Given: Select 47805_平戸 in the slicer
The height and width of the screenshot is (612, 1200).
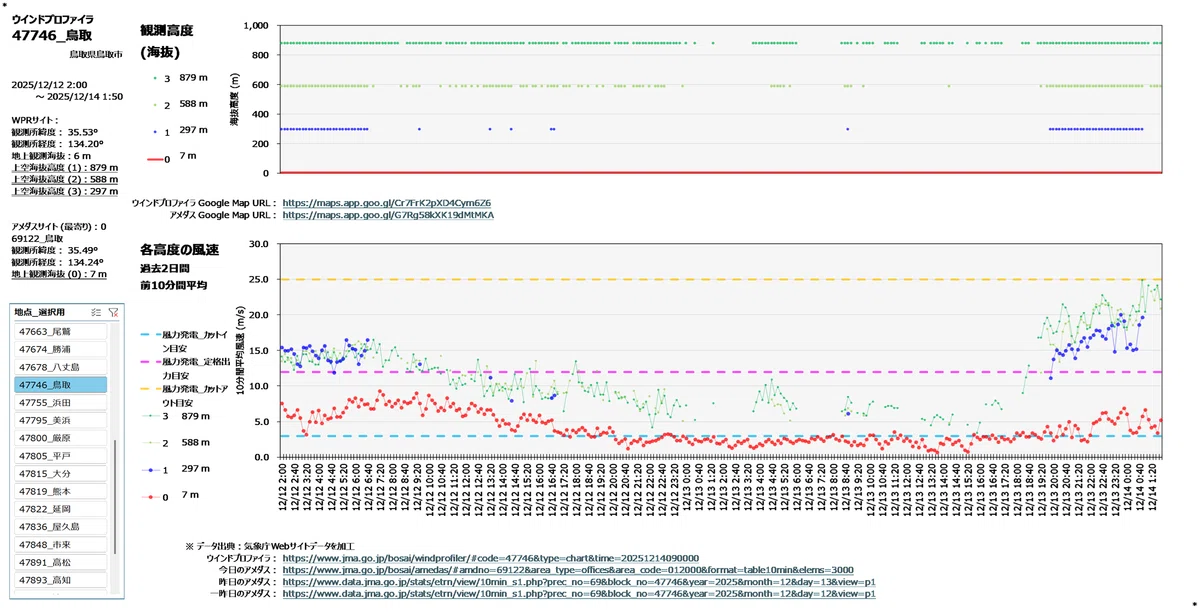Looking at the screenshot, I should point(60,455).
